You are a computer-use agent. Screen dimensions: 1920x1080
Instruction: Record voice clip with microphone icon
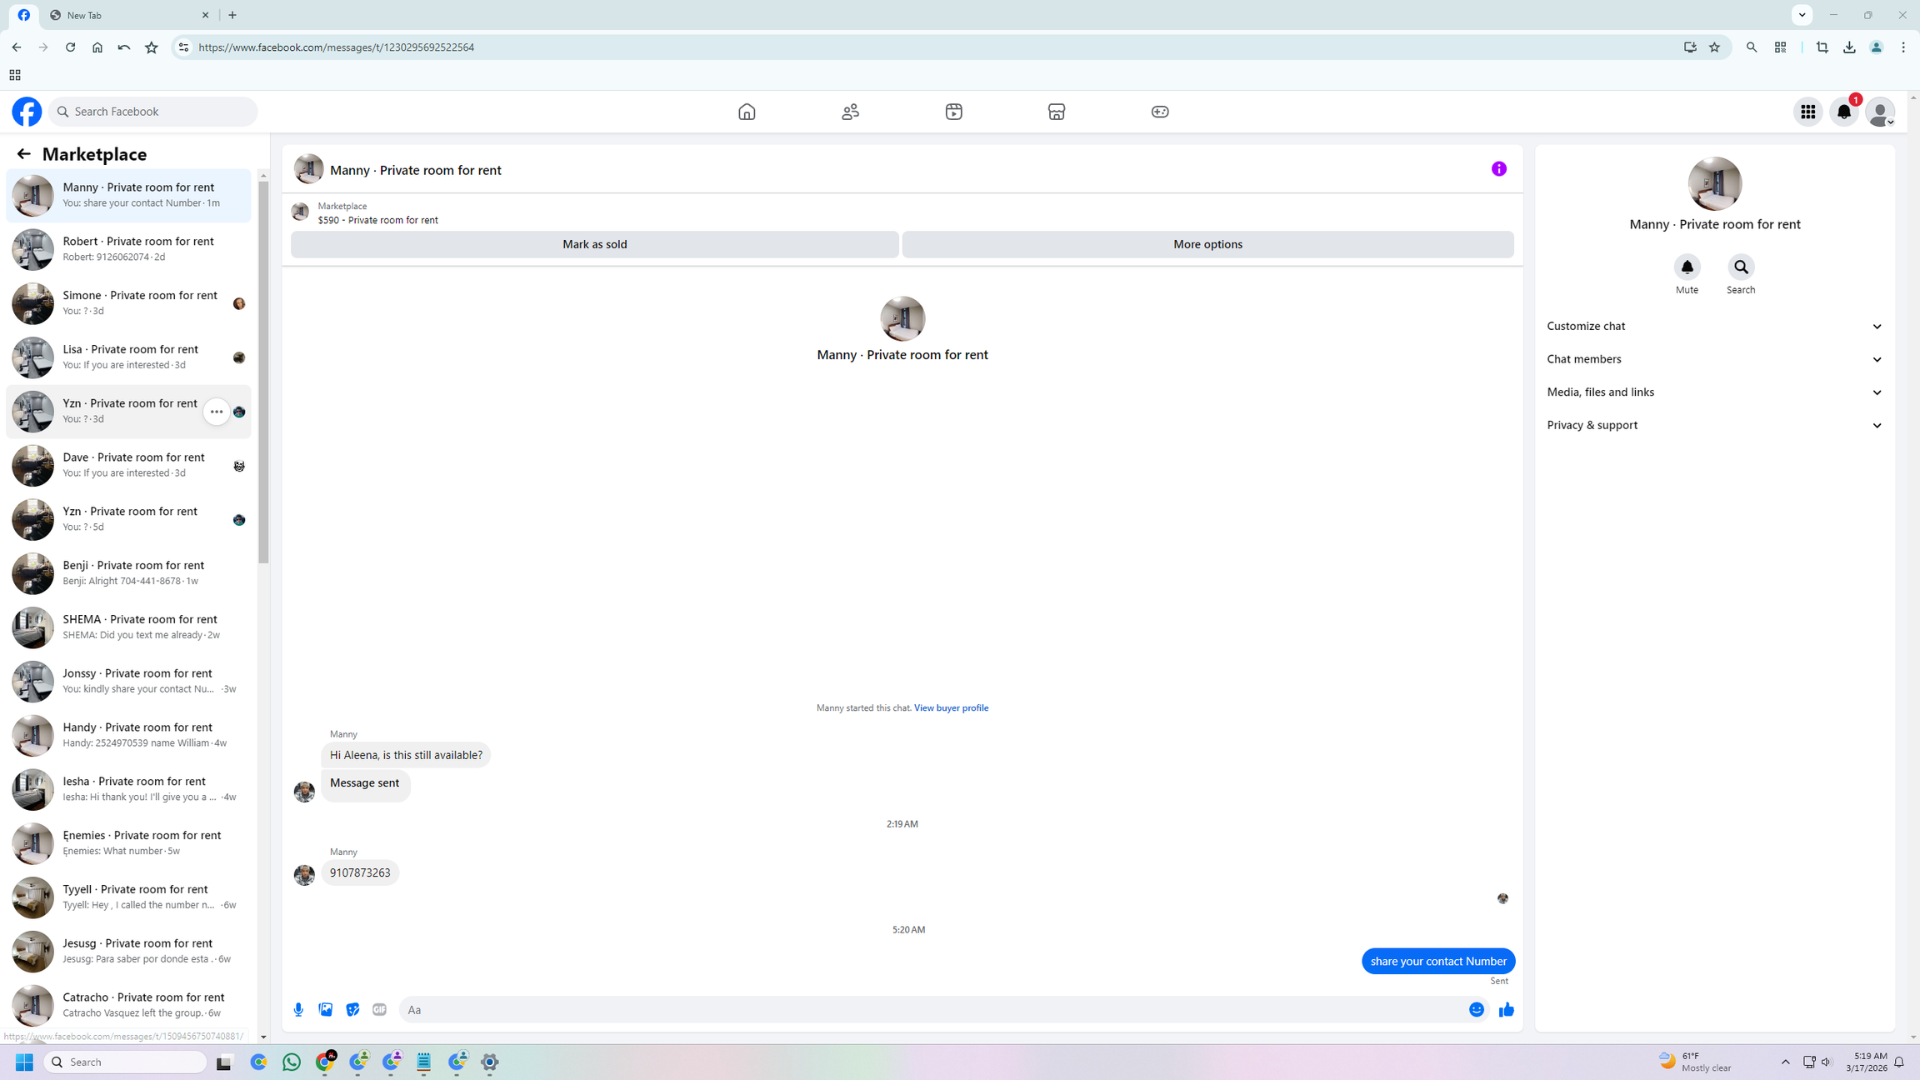click(298, 1010)
